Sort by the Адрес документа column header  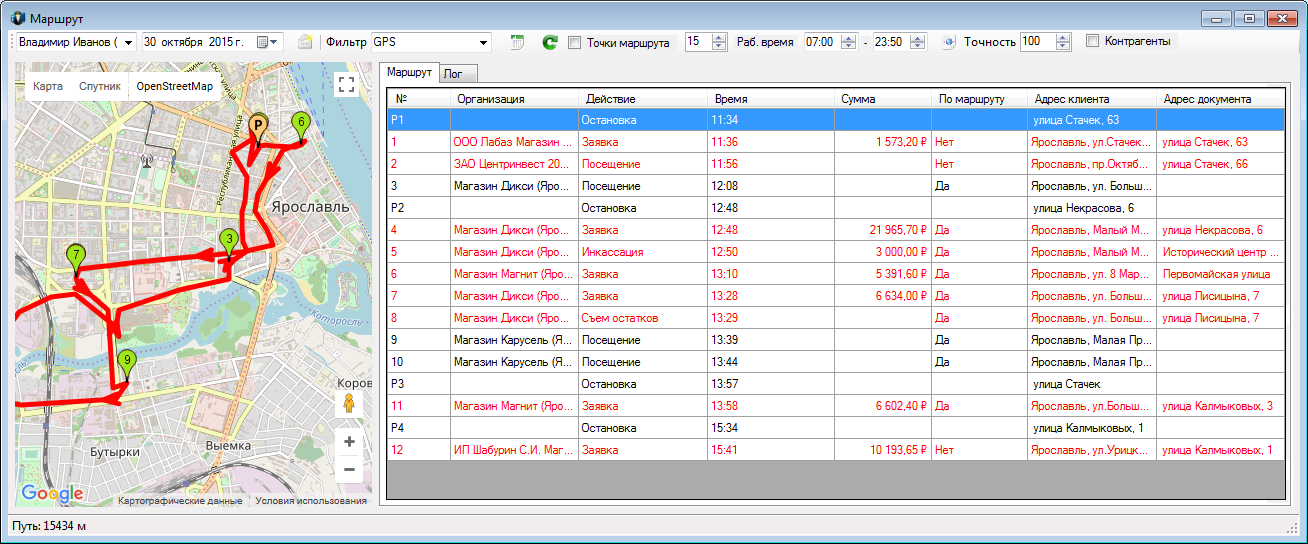1221,99
